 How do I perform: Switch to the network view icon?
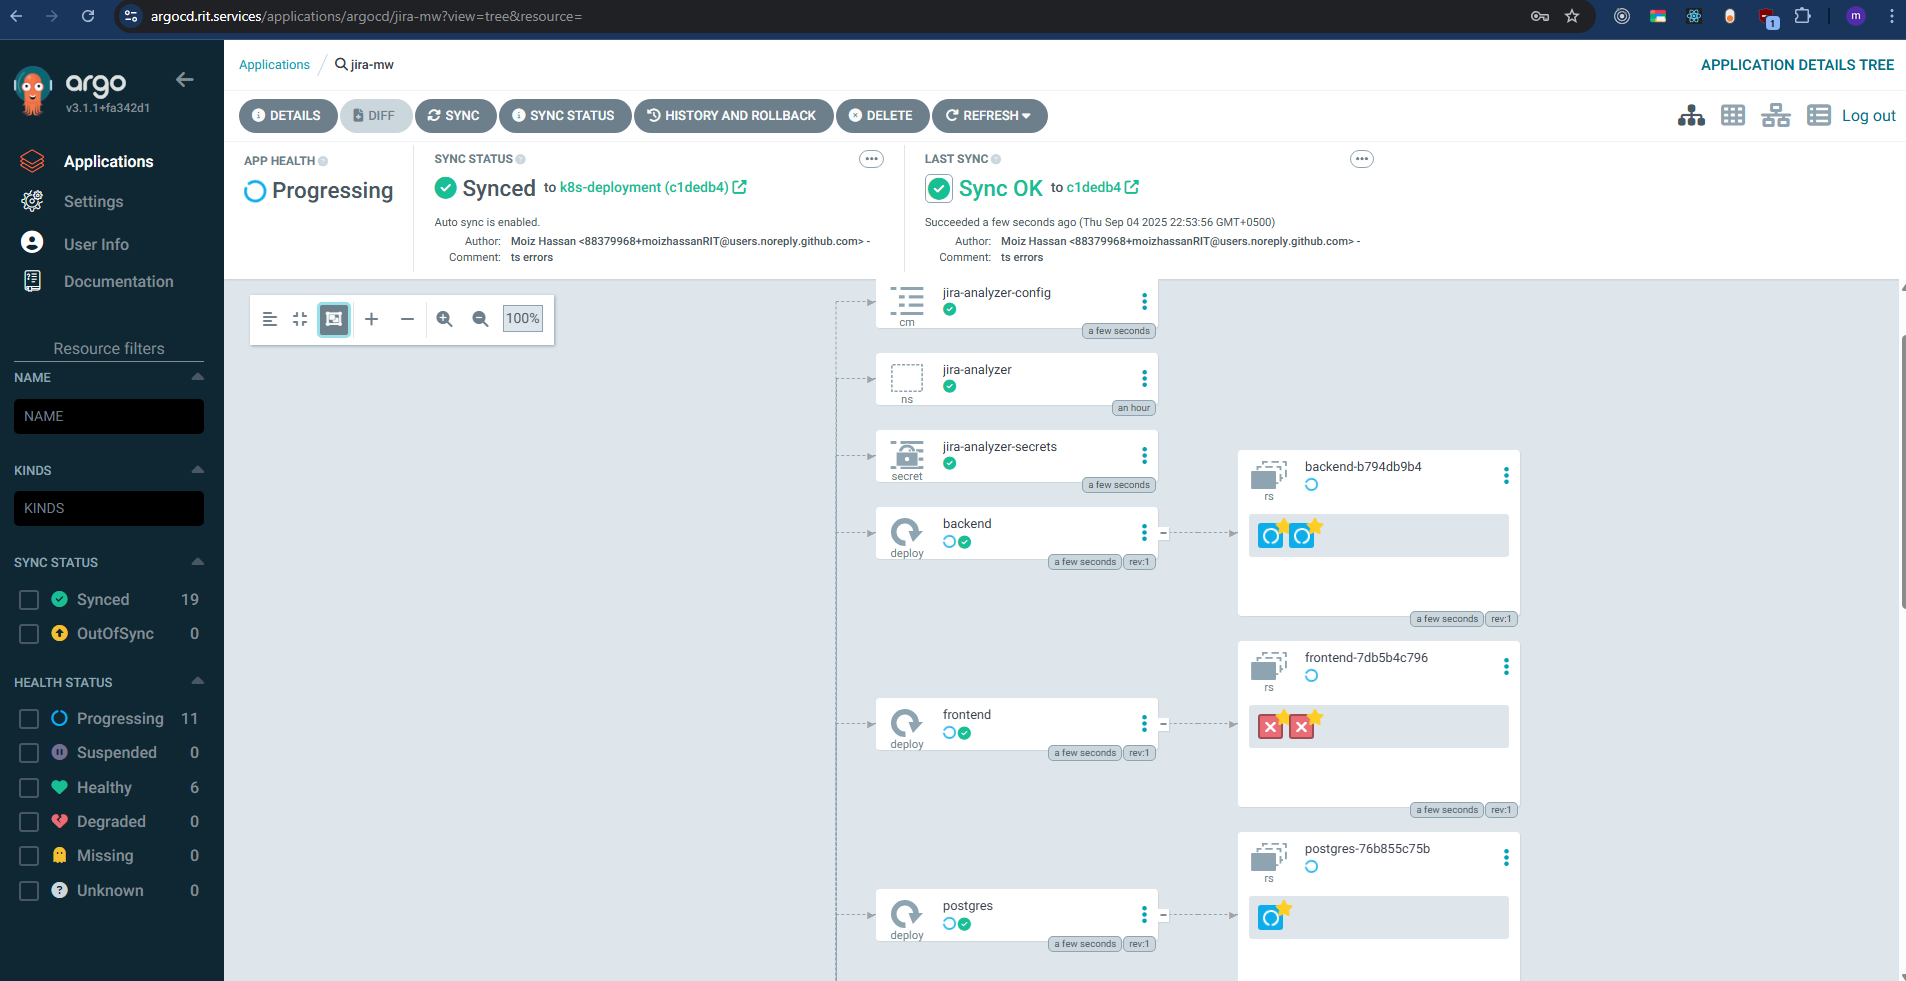tap(1776, 116)
